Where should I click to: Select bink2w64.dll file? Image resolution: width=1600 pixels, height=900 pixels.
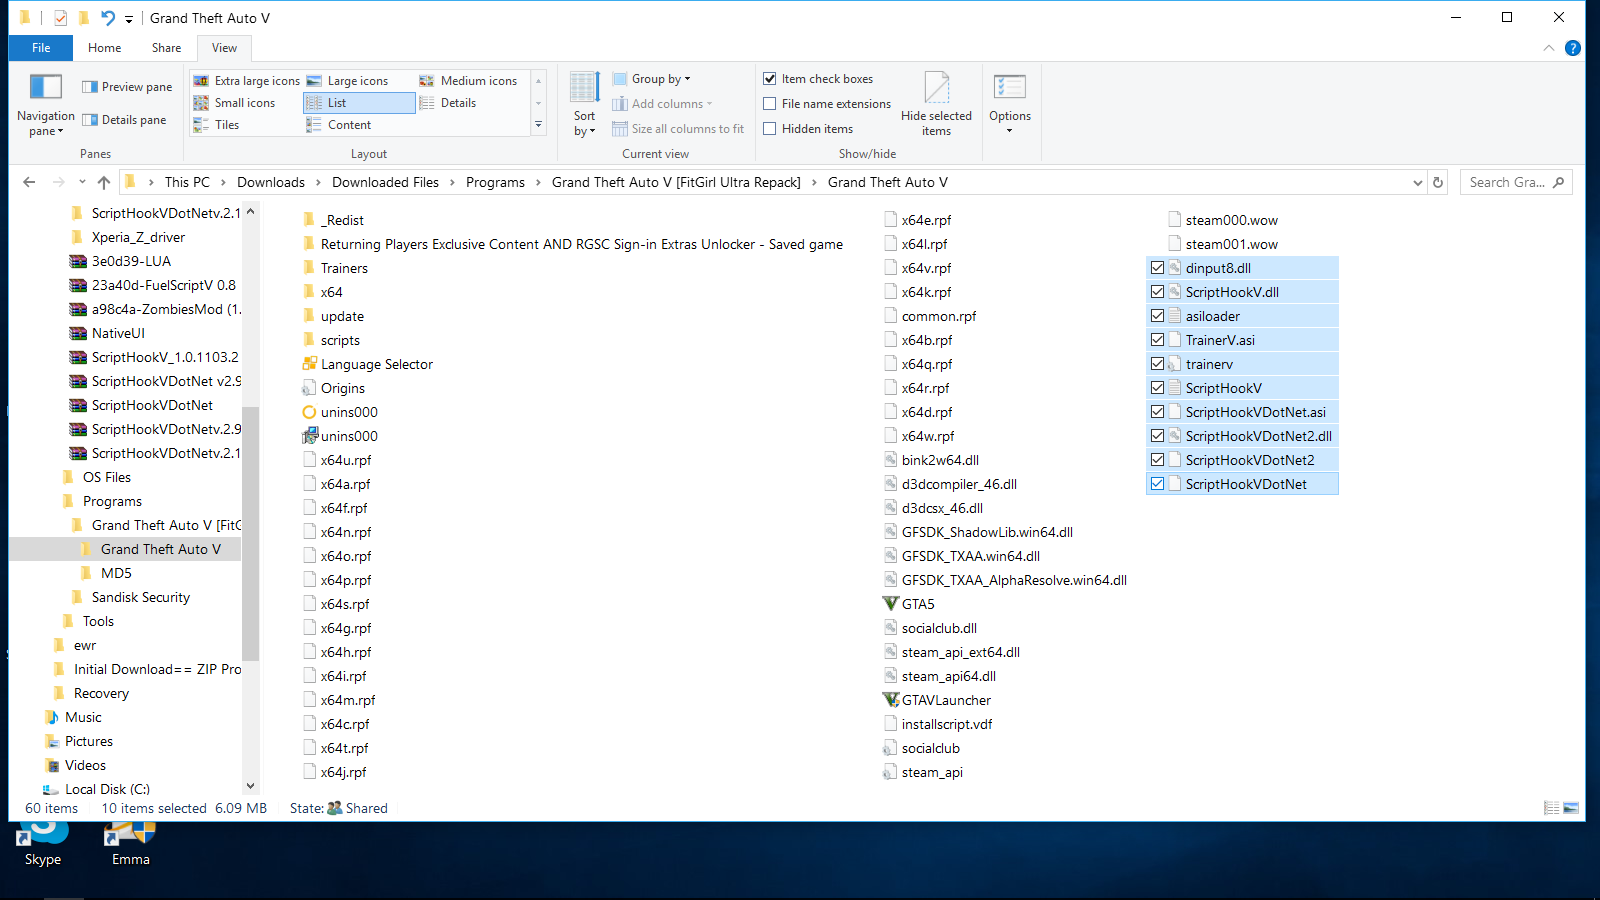931,460
